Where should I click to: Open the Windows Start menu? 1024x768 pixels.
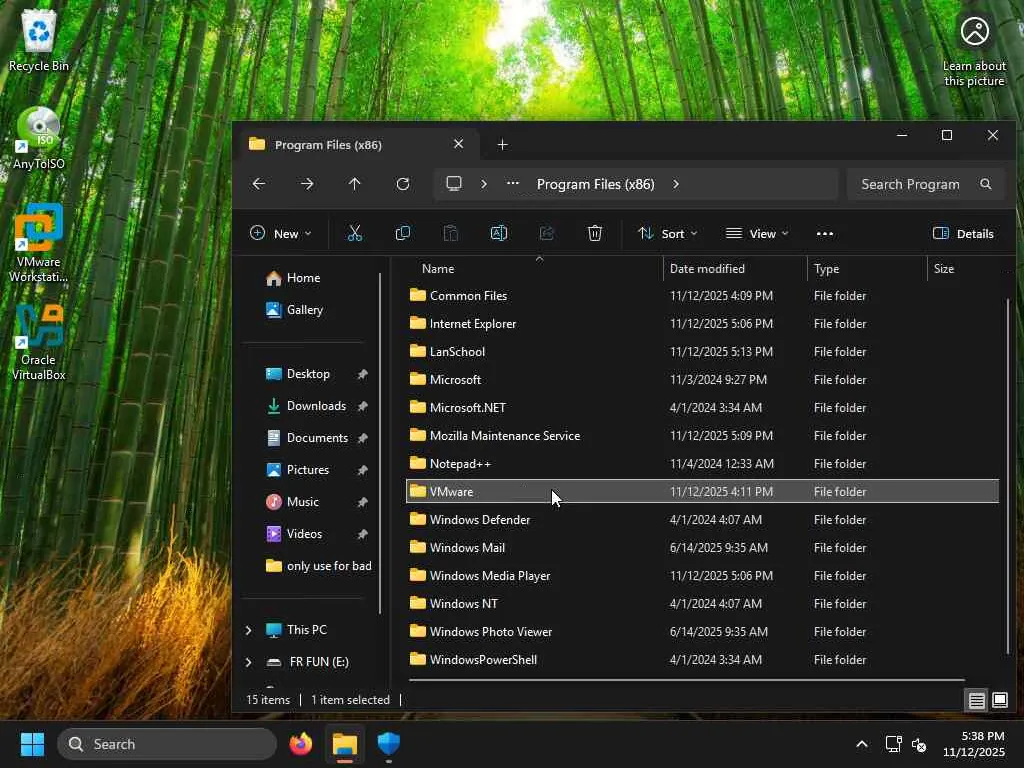[x=32, y=744]
